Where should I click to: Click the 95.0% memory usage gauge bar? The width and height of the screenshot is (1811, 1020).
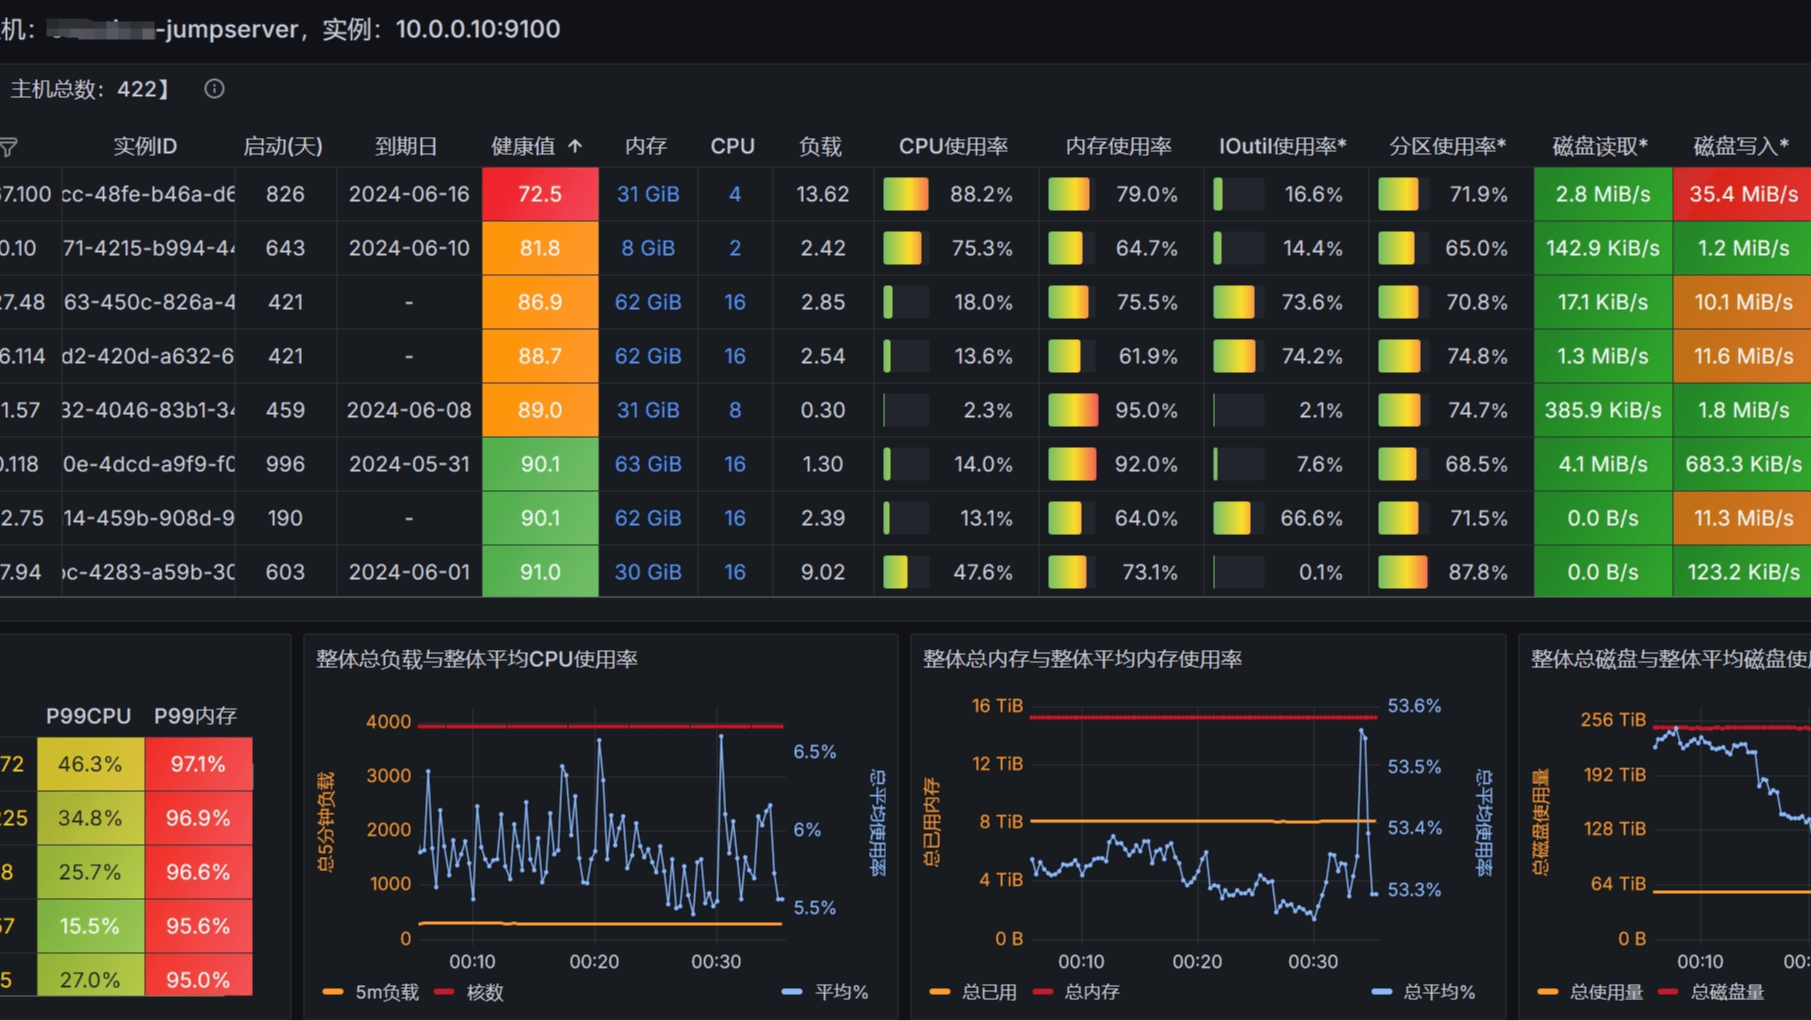(x=1073, y=410)
